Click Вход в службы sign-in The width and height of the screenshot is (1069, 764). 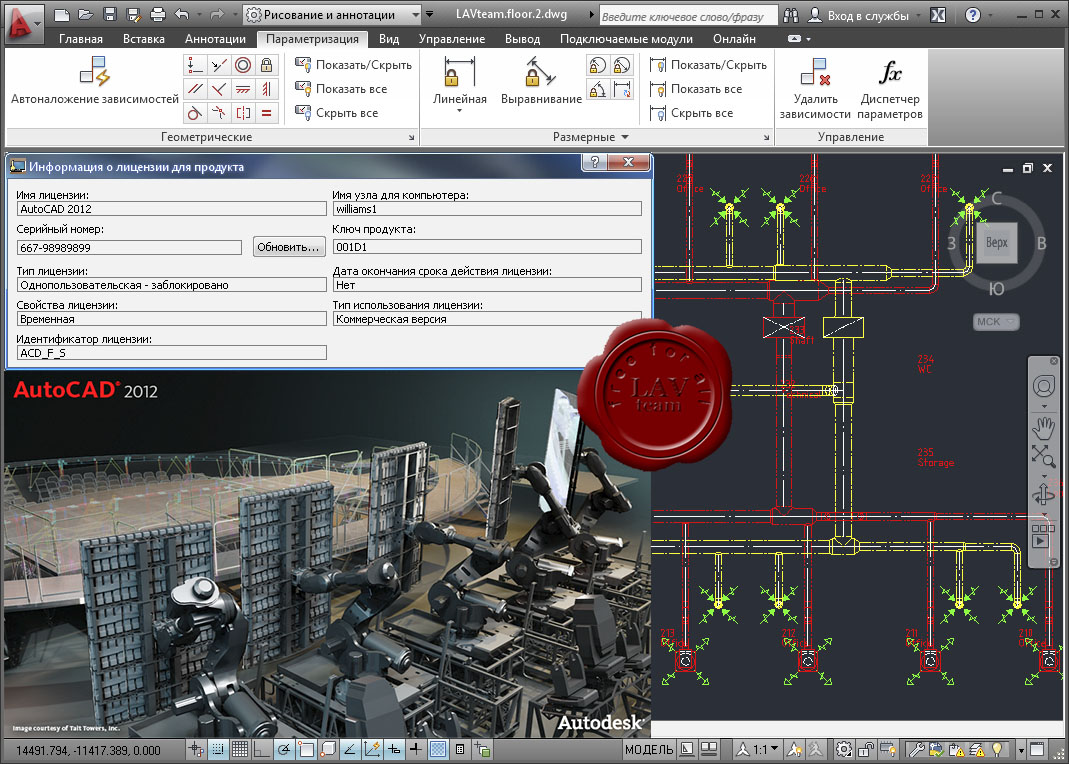pos(858,15)
